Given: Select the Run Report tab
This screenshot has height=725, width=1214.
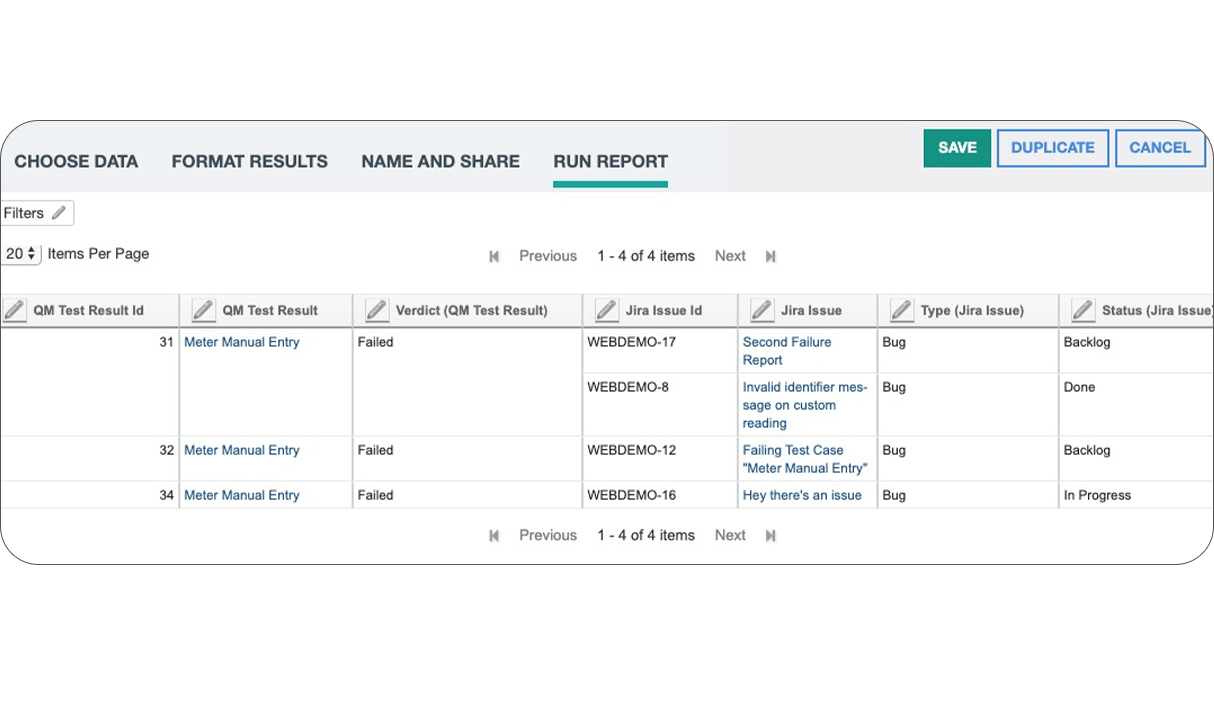Looking at the screenshot, I should pyautogui.click(x=610, y=161).
